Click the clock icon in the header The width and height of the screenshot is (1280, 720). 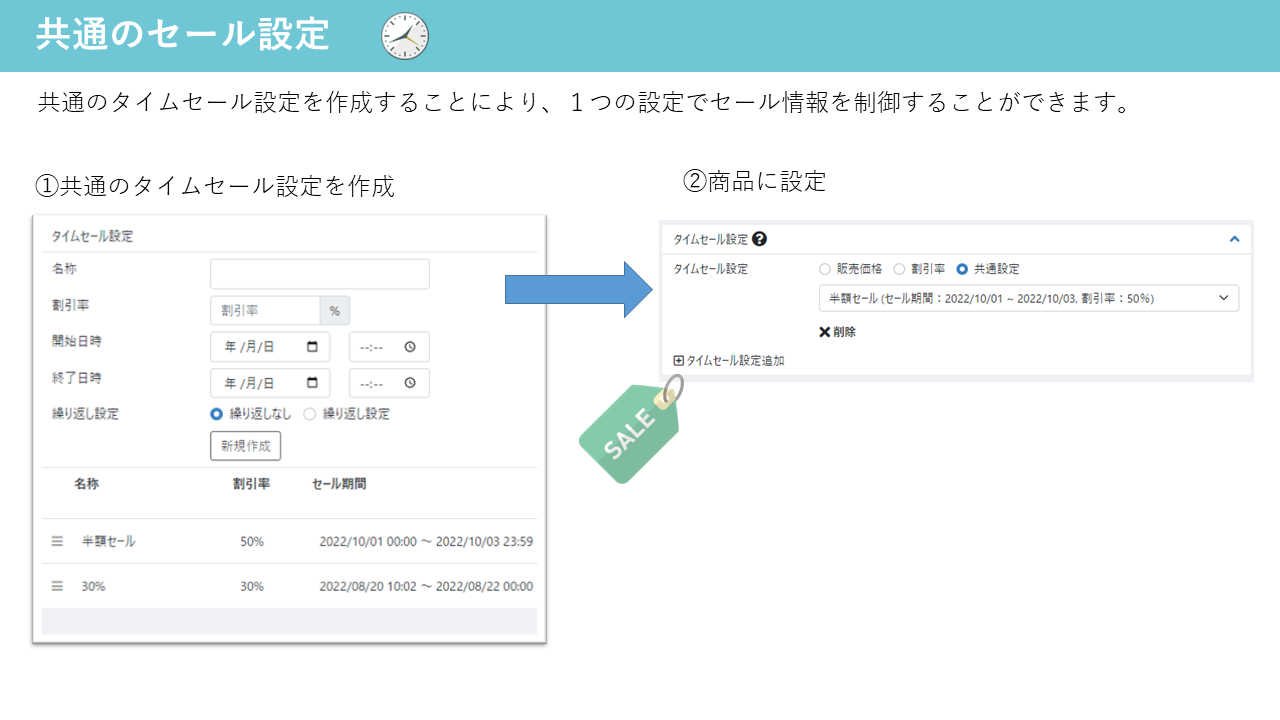click(x=405, y=36)
